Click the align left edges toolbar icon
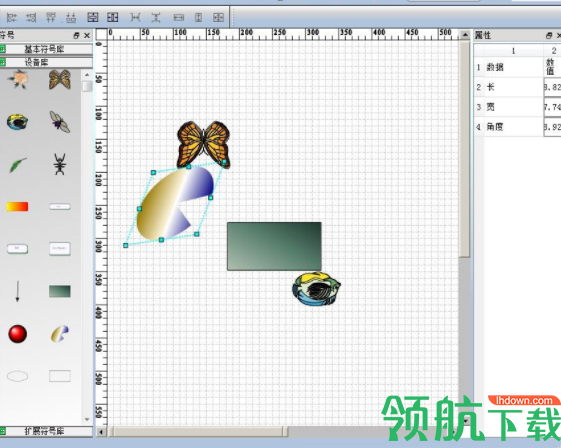The image size is (561, 448). tap(12, 17)
